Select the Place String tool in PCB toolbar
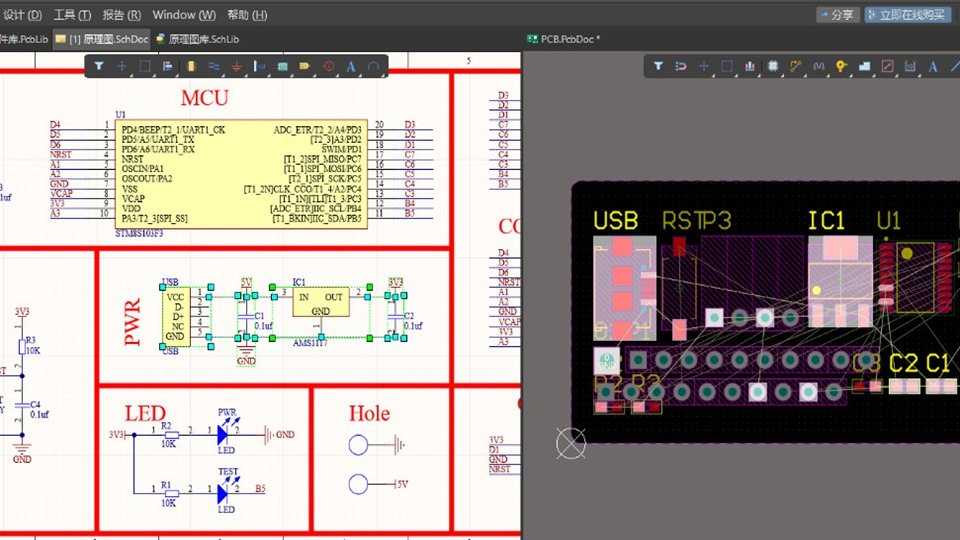 933,66
